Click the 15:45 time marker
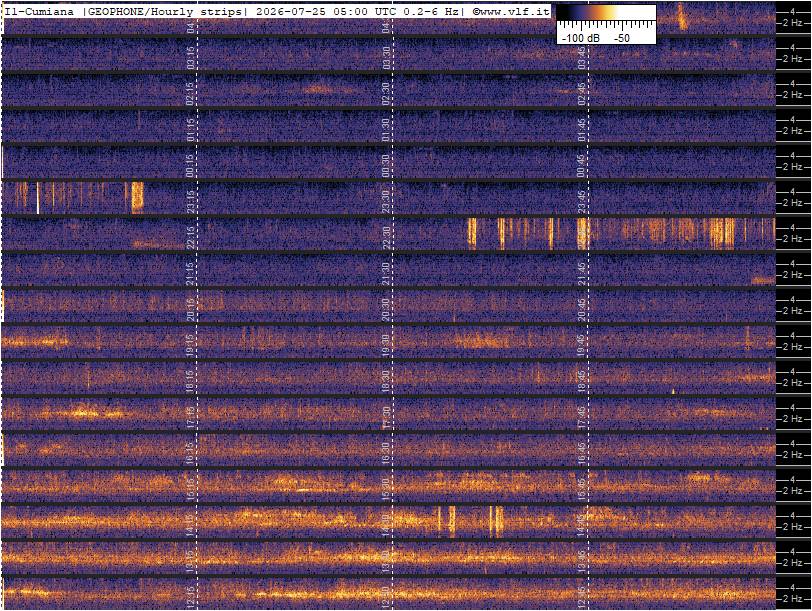Image resolution: width=812 pixels, height=611 pixels. pyautogui.click(x=581, y=490)
